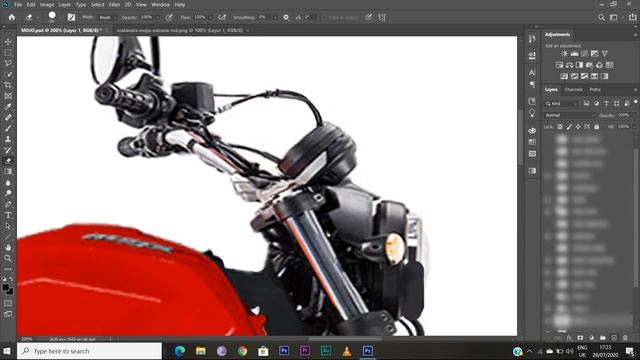This screenshot has width=640, height=360.
Task: Select the Crop tool
Action: point(8,85)
